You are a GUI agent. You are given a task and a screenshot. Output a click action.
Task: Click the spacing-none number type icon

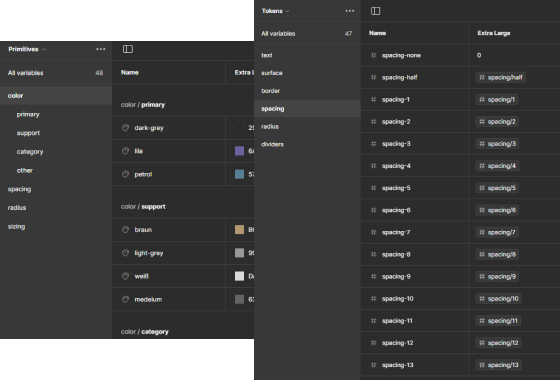[x=374, y=55]
